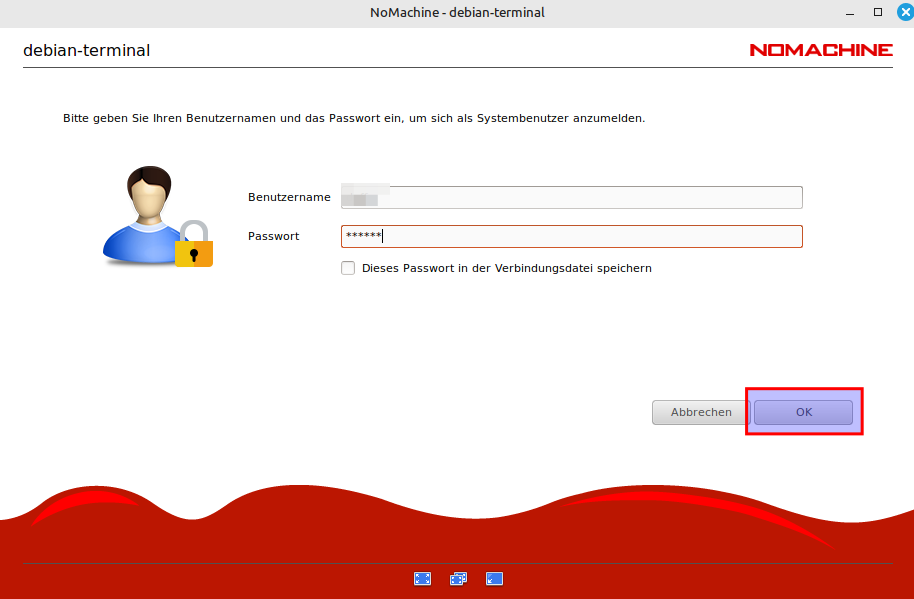Minimize the NoMachine window from the title bar
The image size is (914, 599).
[x=849, y=12]
